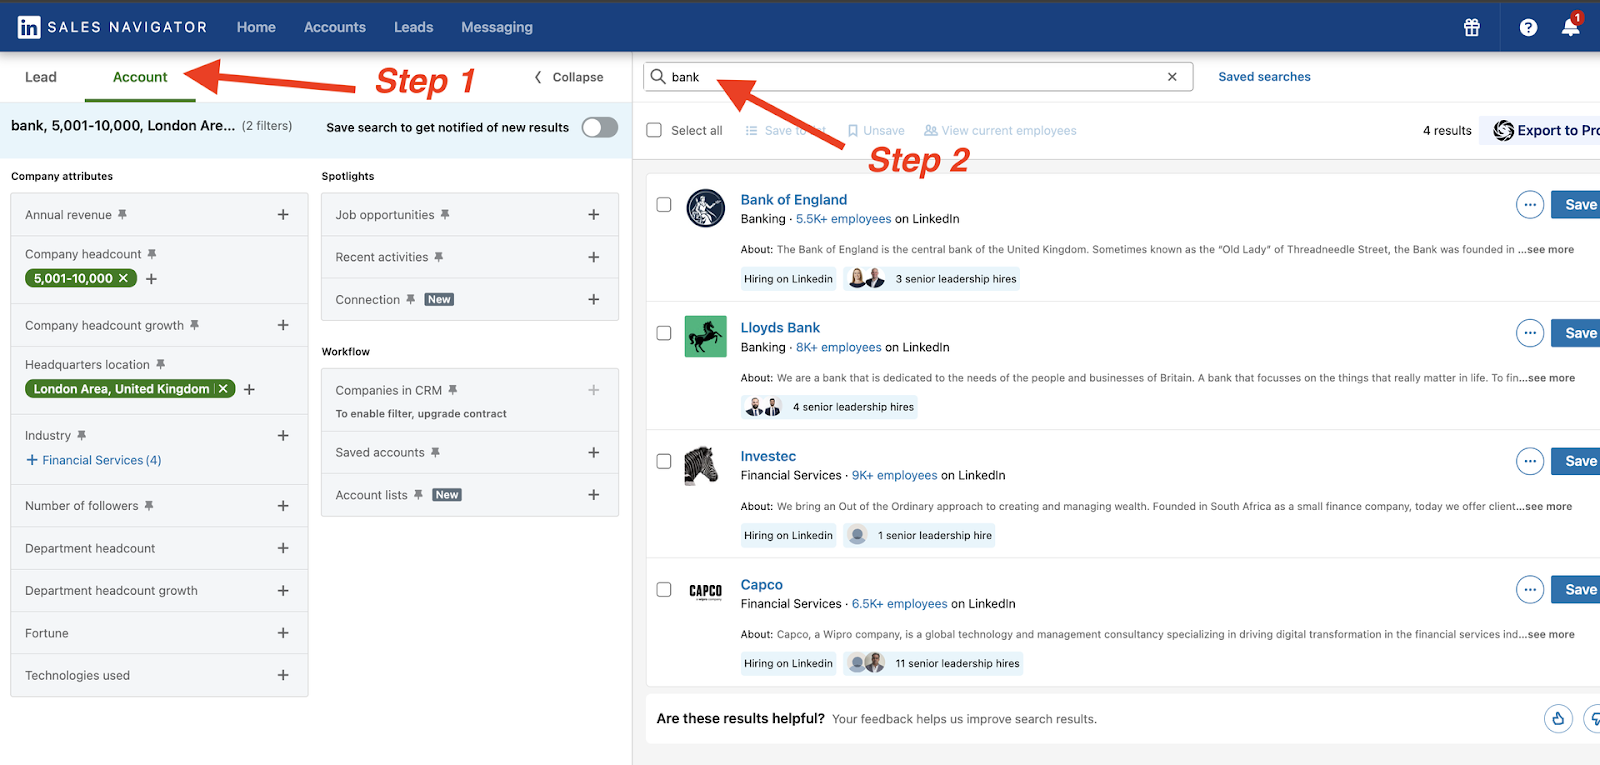The width and height of the screenshot is (1600, 765).
Task: Expand the Connection filter
Action: tap(594, 299)
